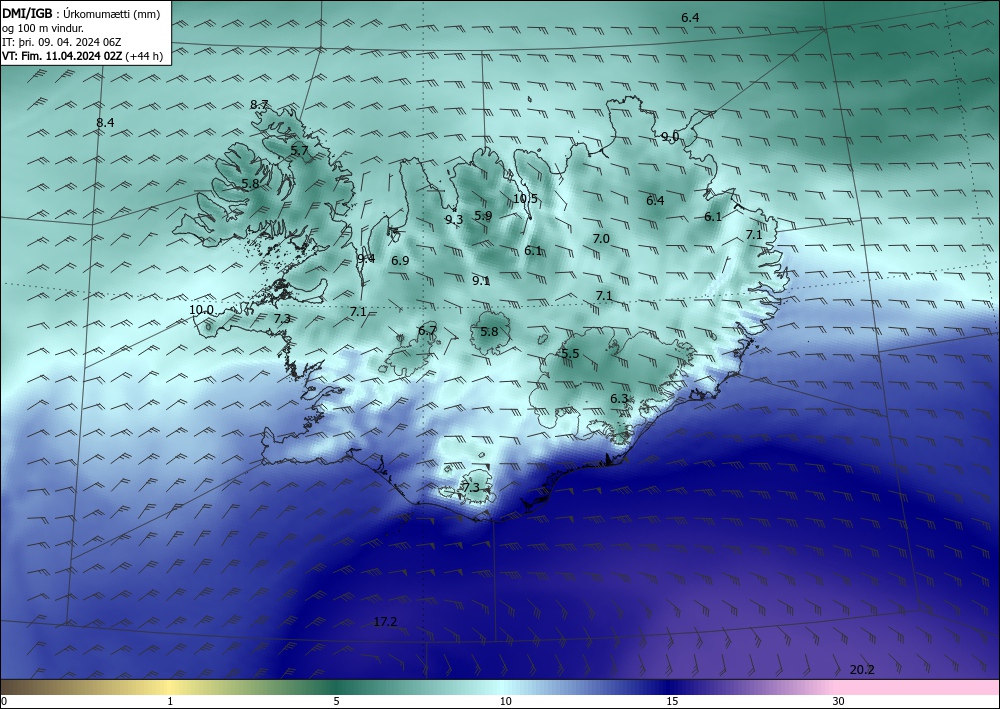The width and height of the screenshot is (1000, 709).
Task: Select the 8.7 value on the map
Action: click(x=259, y=105)
